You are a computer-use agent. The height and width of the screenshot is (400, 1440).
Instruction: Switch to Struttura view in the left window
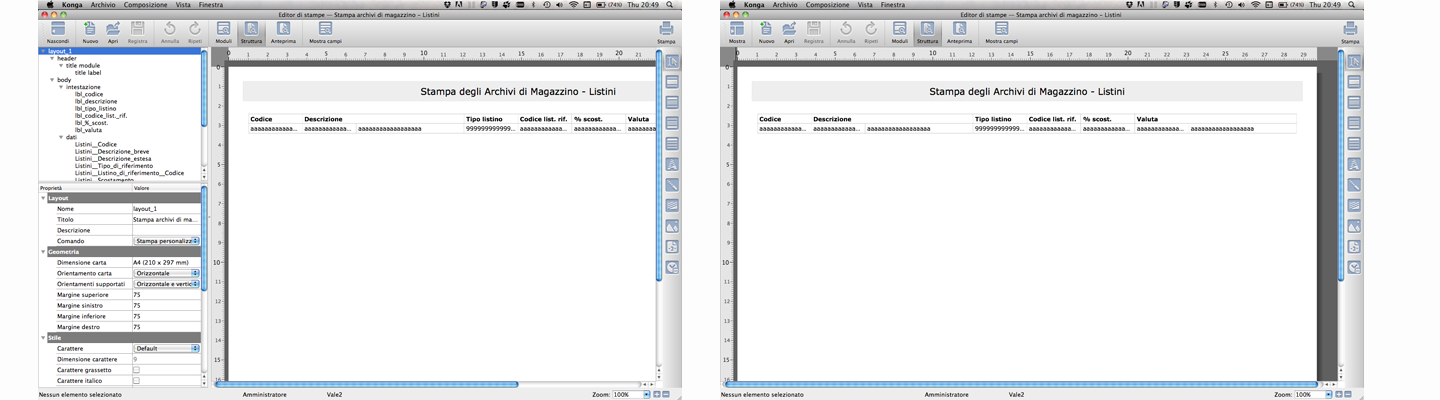(251, 30)
